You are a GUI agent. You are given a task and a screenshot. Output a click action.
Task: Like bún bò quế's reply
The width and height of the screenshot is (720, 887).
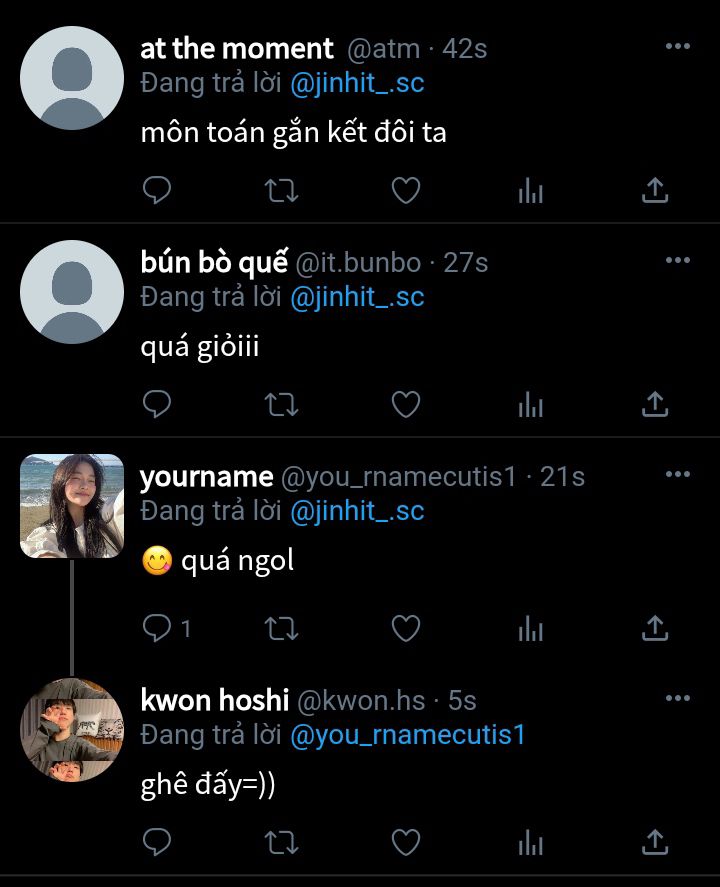coord(405,404)
